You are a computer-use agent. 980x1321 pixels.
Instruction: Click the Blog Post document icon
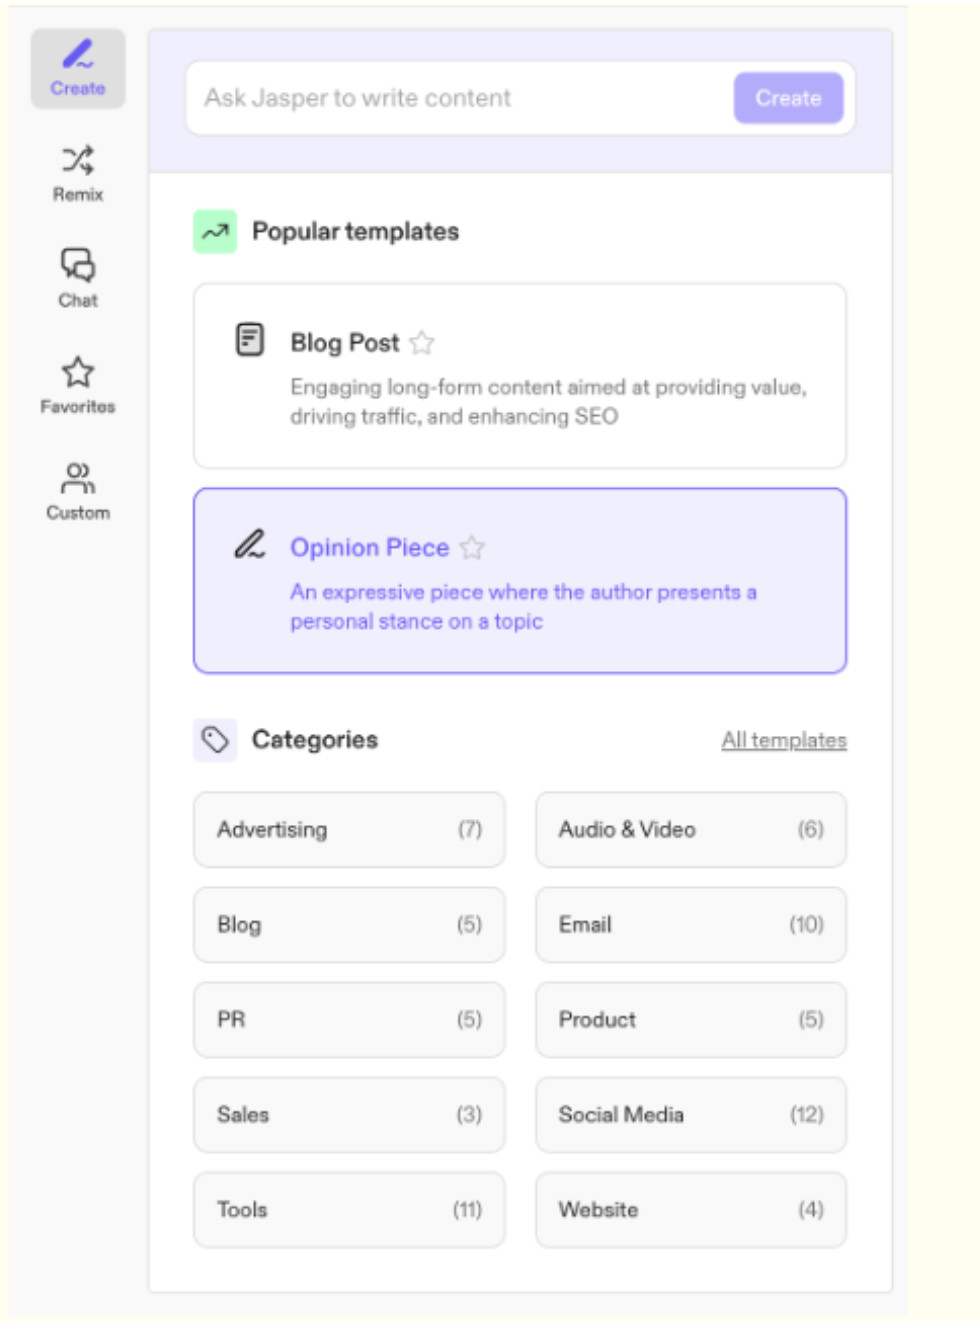tap(249, 340)
